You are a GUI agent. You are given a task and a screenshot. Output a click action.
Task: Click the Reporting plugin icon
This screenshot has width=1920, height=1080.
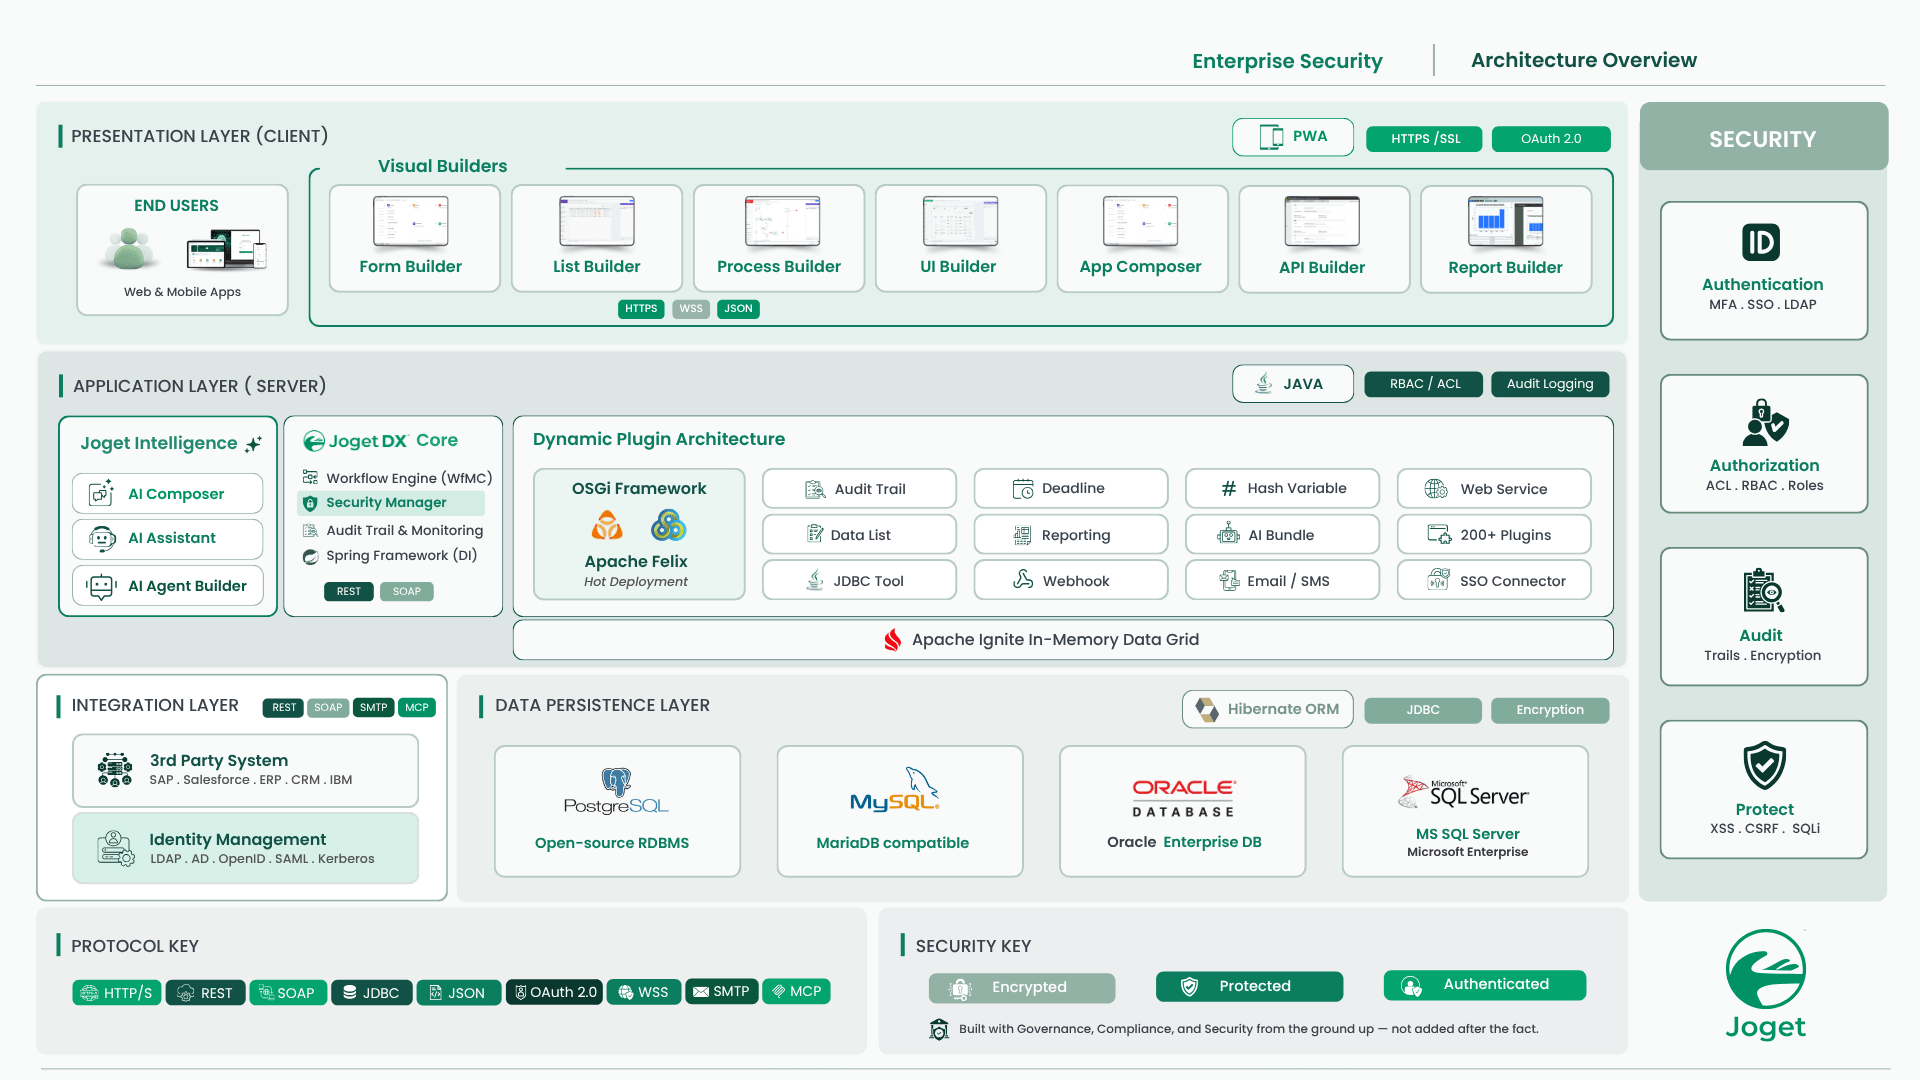[1022, 535]
